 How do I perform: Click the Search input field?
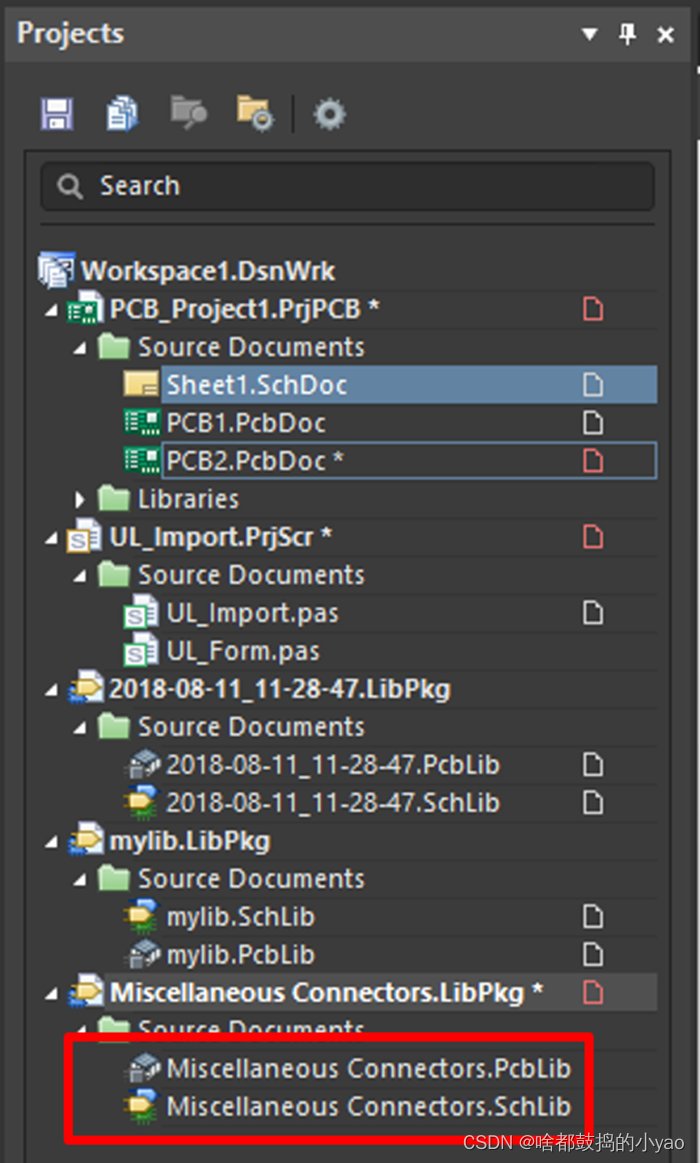tap(347, 186)
